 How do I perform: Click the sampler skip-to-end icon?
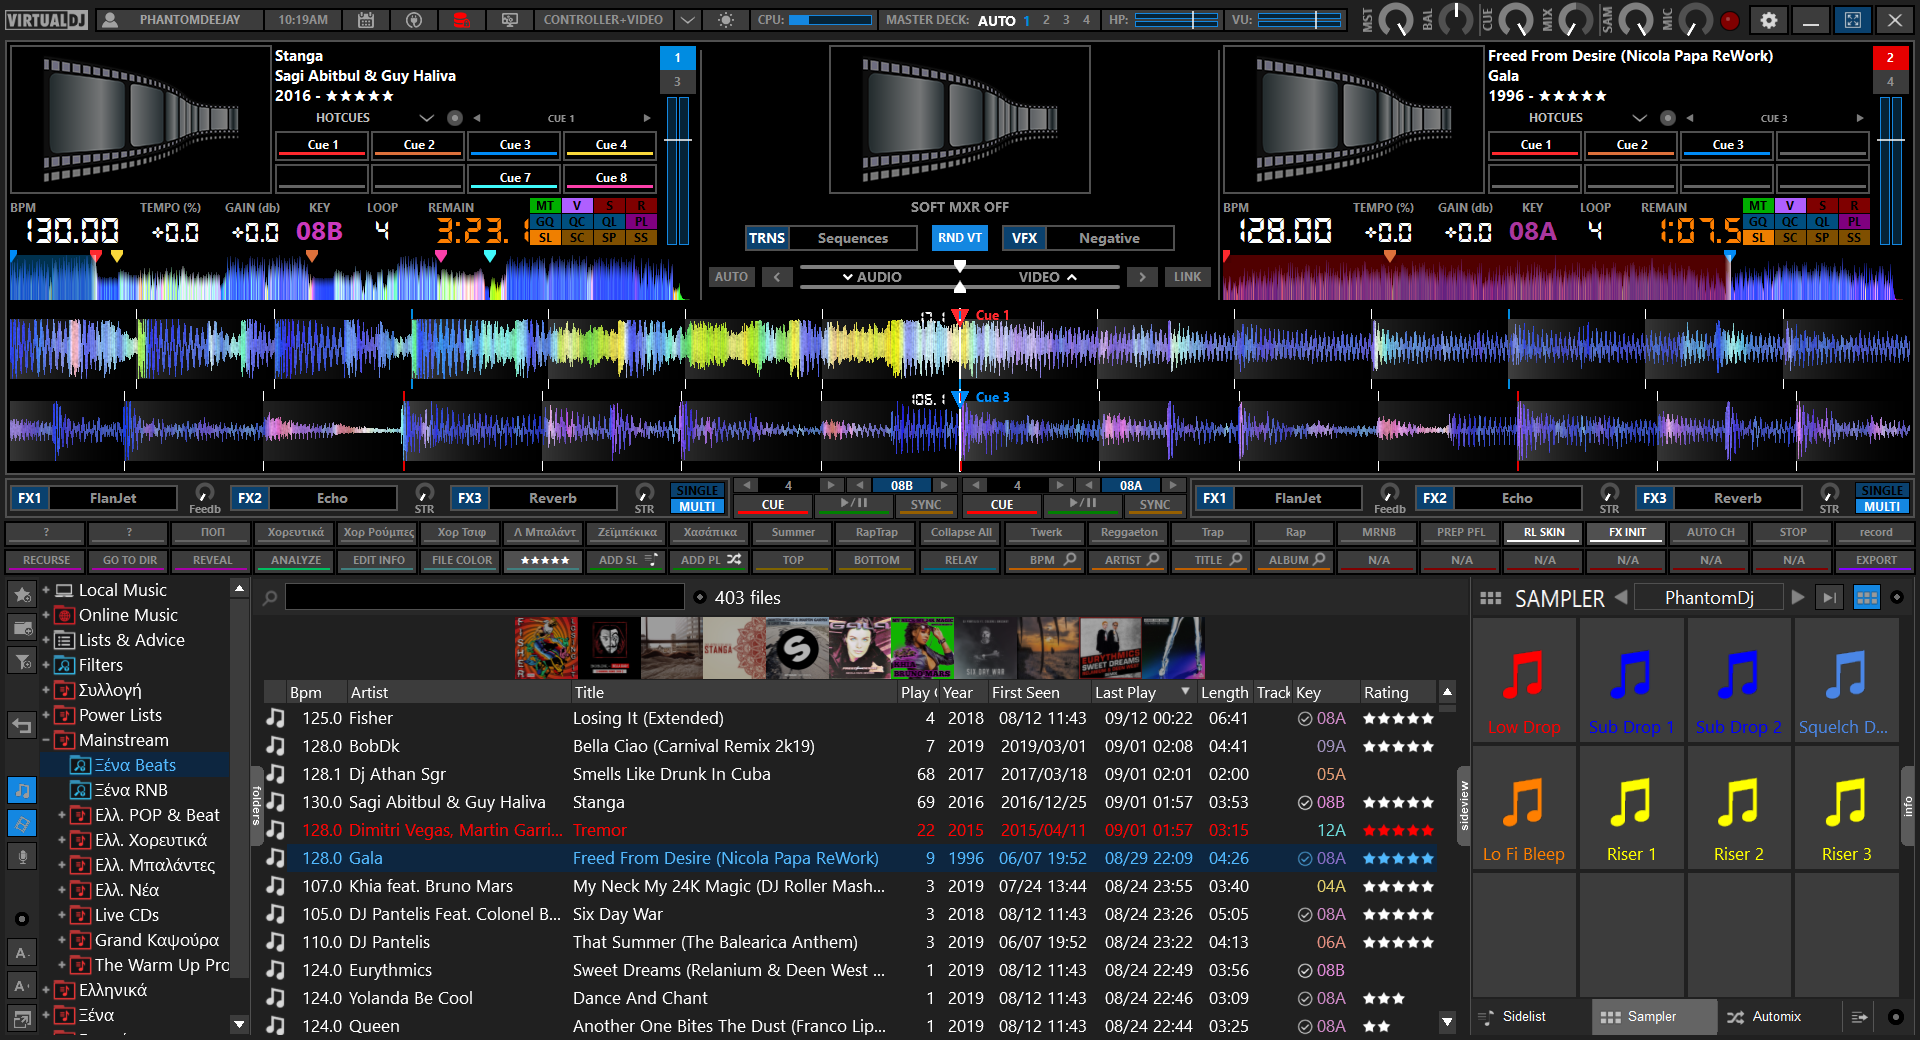(1829, 598)
